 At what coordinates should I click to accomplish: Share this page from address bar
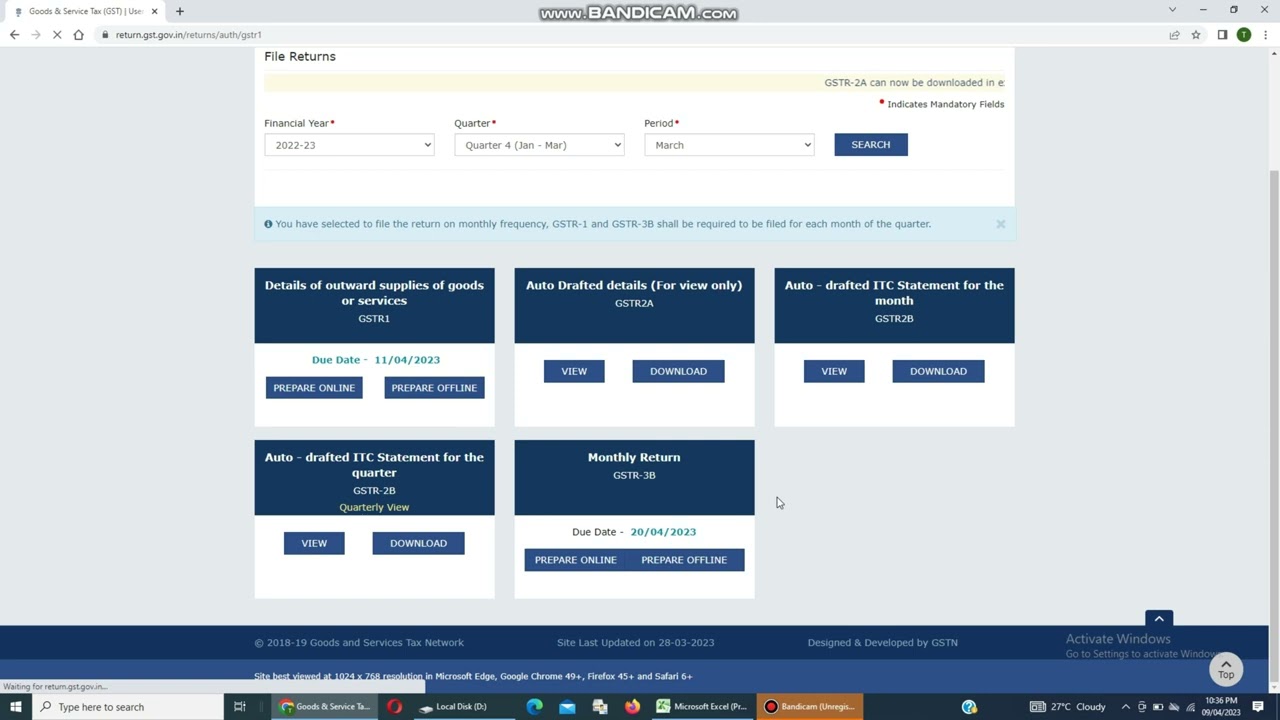click(x=1174, y=35)
